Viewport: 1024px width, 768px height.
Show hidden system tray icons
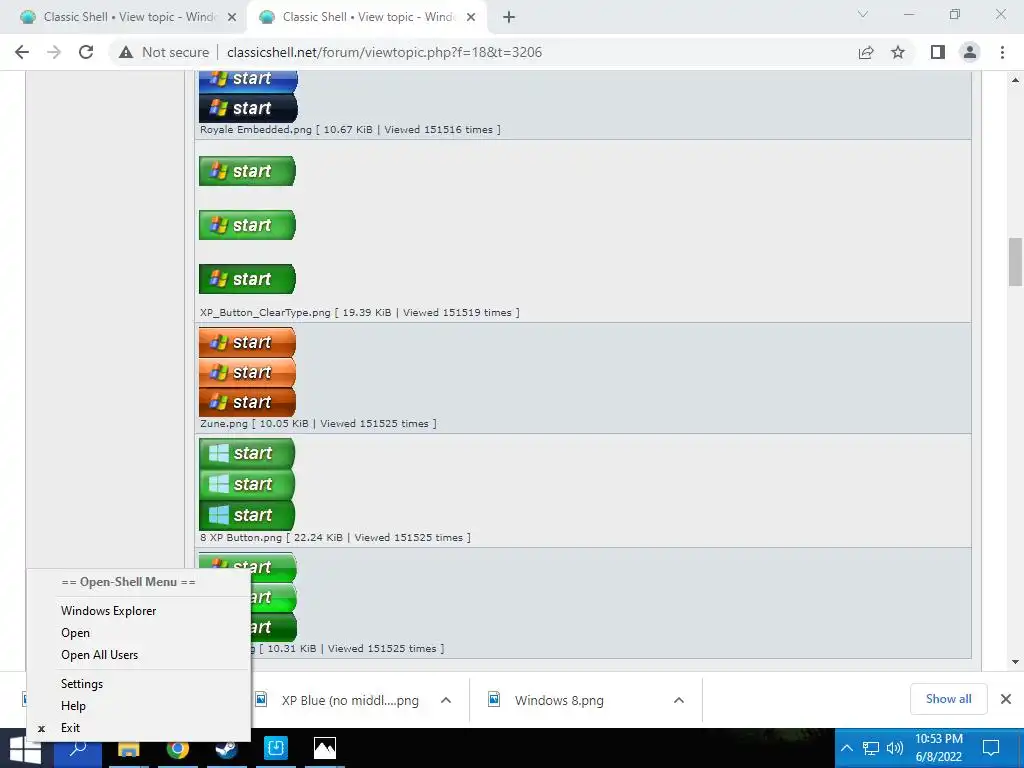tap(846, 748)
